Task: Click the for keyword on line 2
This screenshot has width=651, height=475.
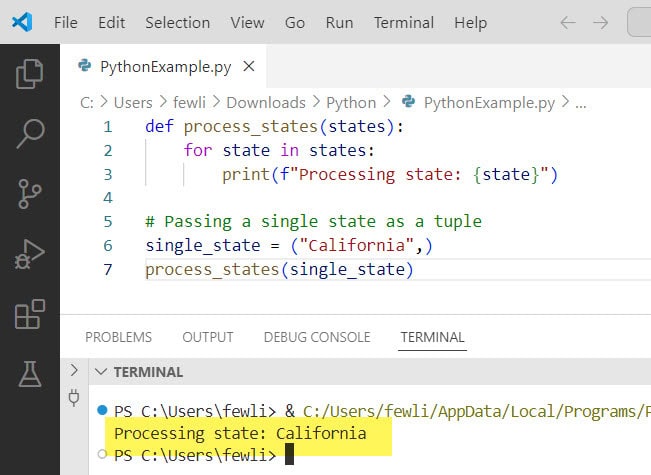Action: (198, 150)
